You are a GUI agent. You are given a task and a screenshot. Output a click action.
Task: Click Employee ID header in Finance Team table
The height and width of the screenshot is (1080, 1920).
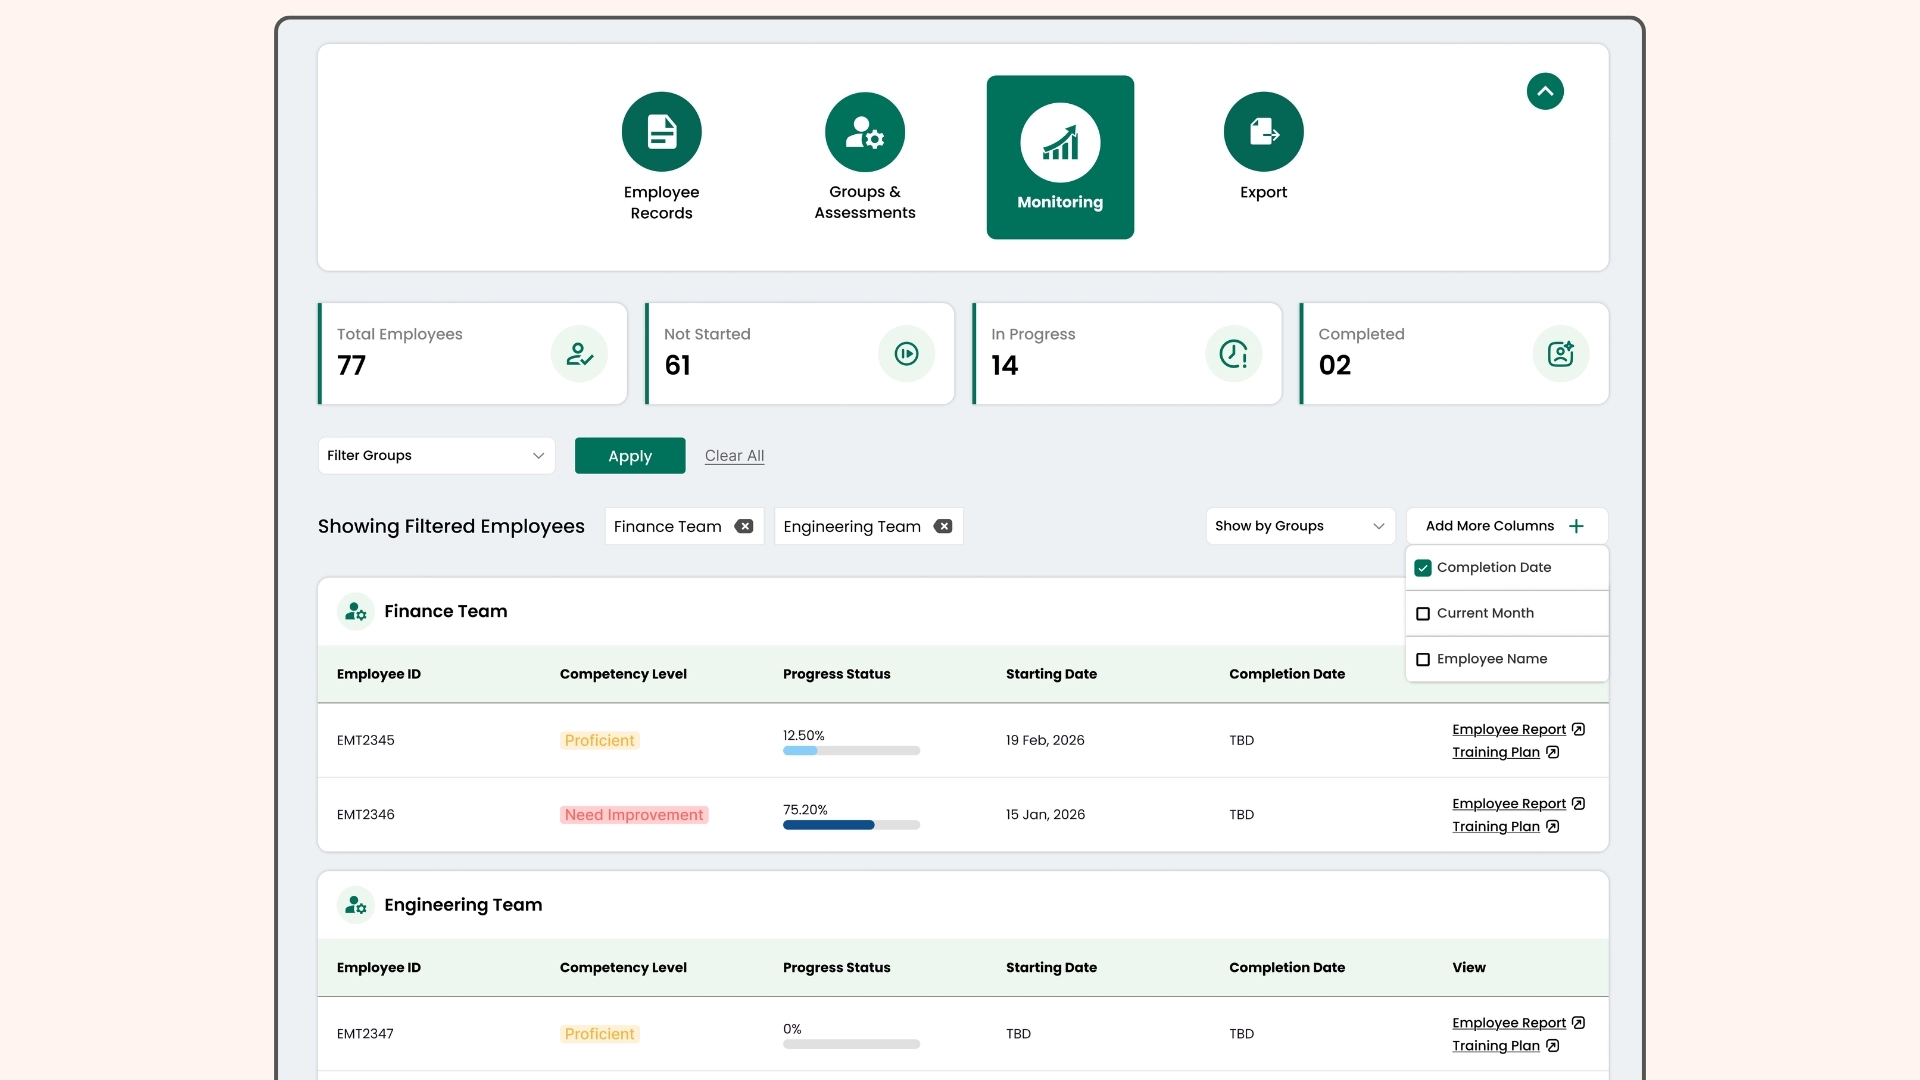[x=378, y=674]
